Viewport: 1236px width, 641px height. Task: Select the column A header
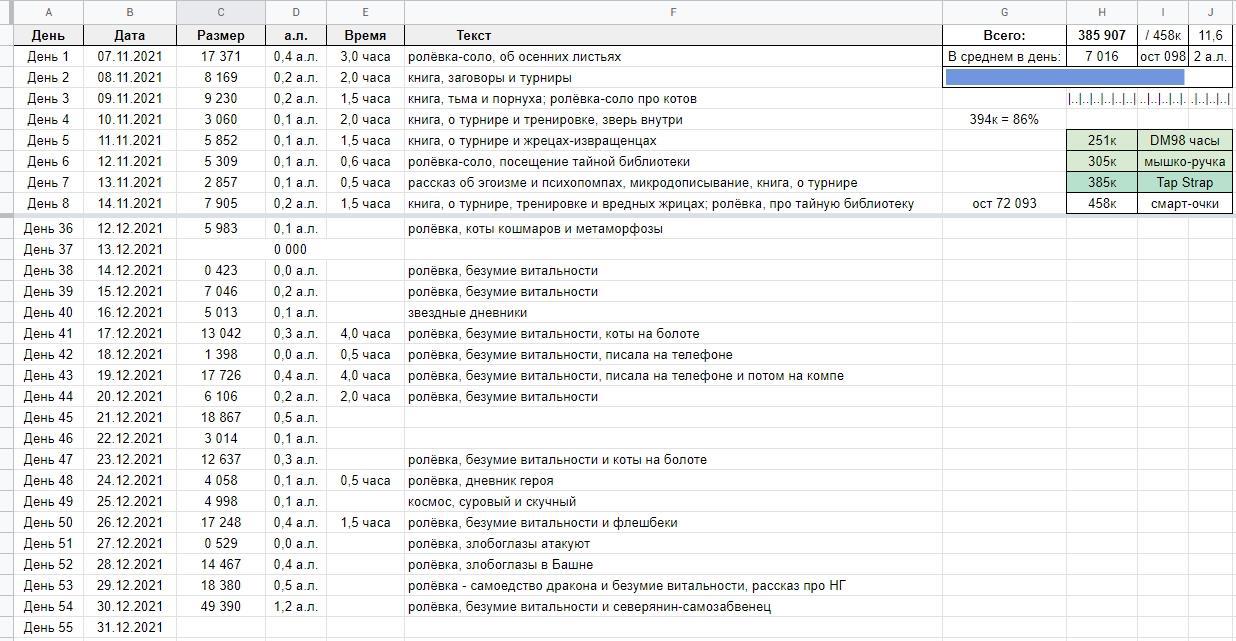point(48,12)
